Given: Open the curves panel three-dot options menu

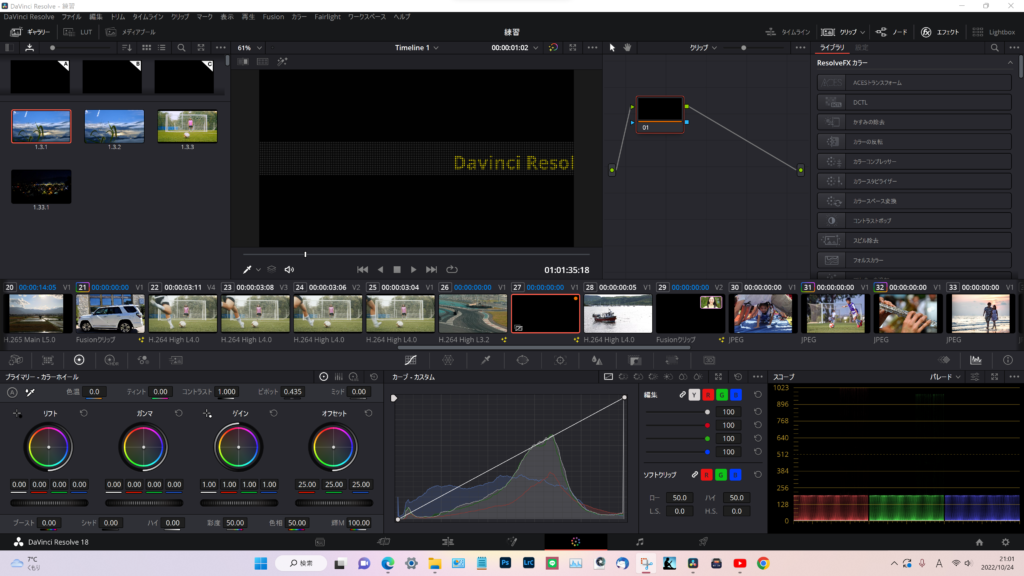Looking at the screenshot, I should click(x=758, y=377).
